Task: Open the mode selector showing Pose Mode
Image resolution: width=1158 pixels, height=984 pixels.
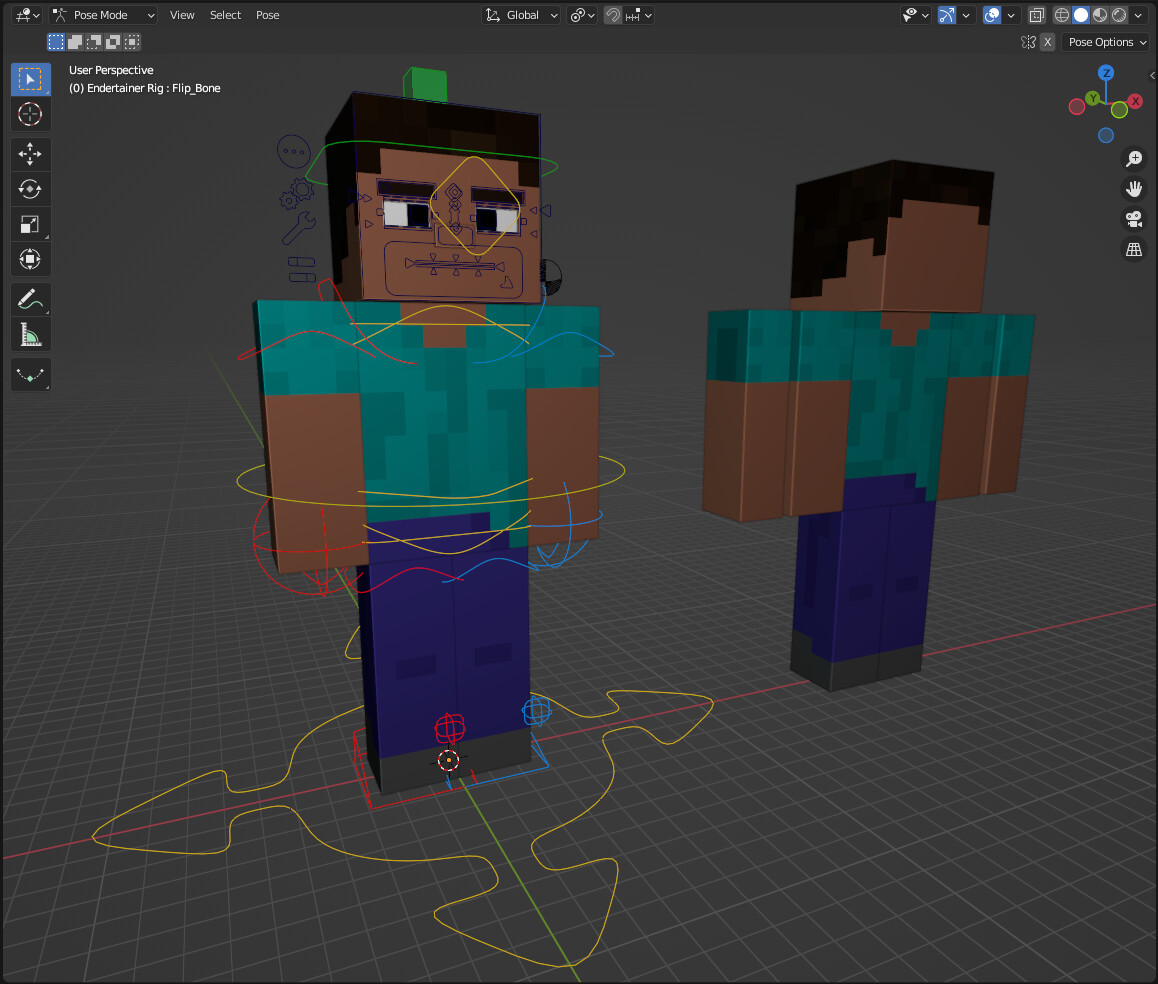Action: [103, 14]
